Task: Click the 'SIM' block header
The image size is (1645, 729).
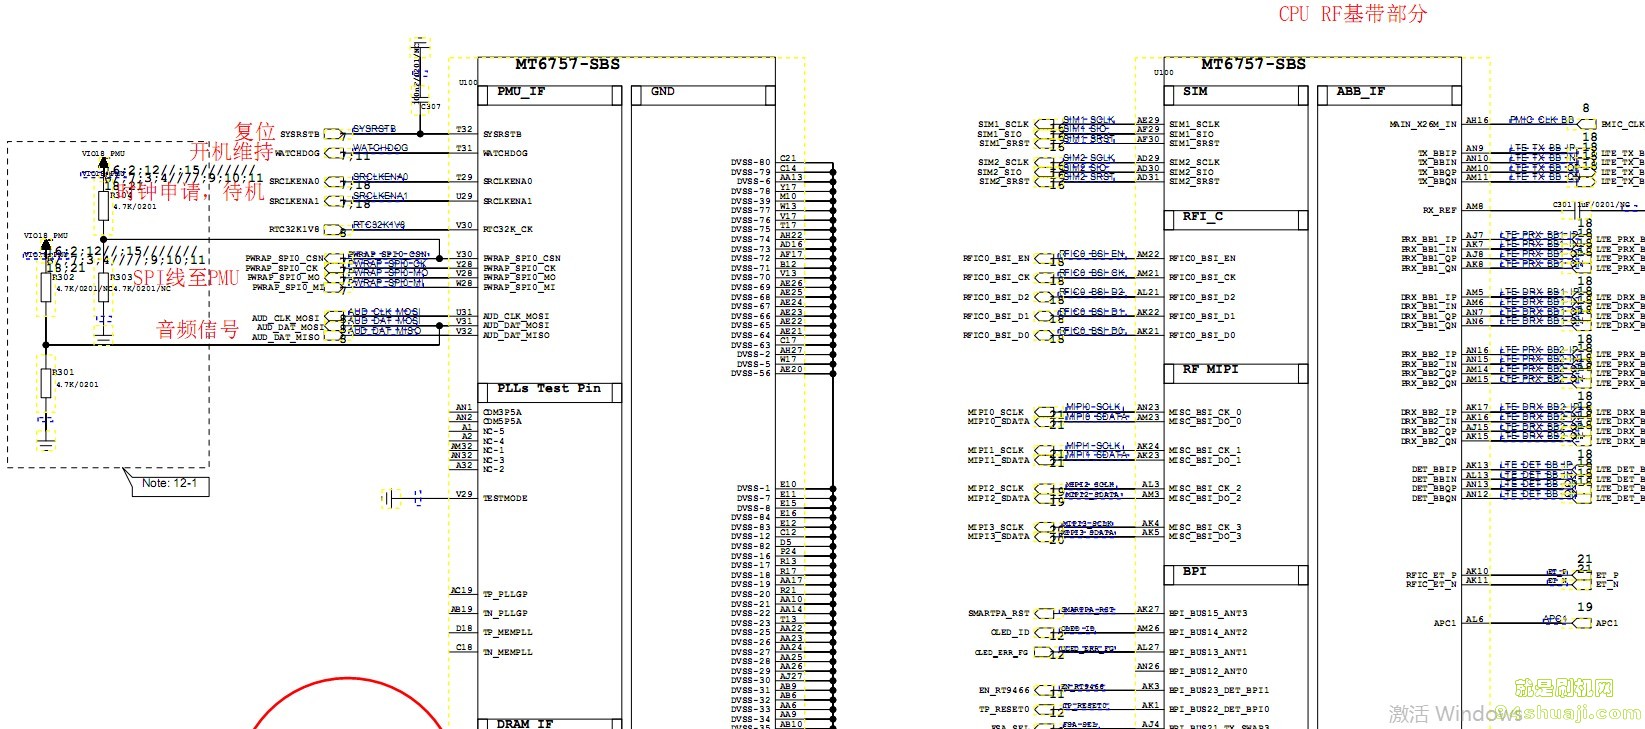Action: tap(1237, 94)
